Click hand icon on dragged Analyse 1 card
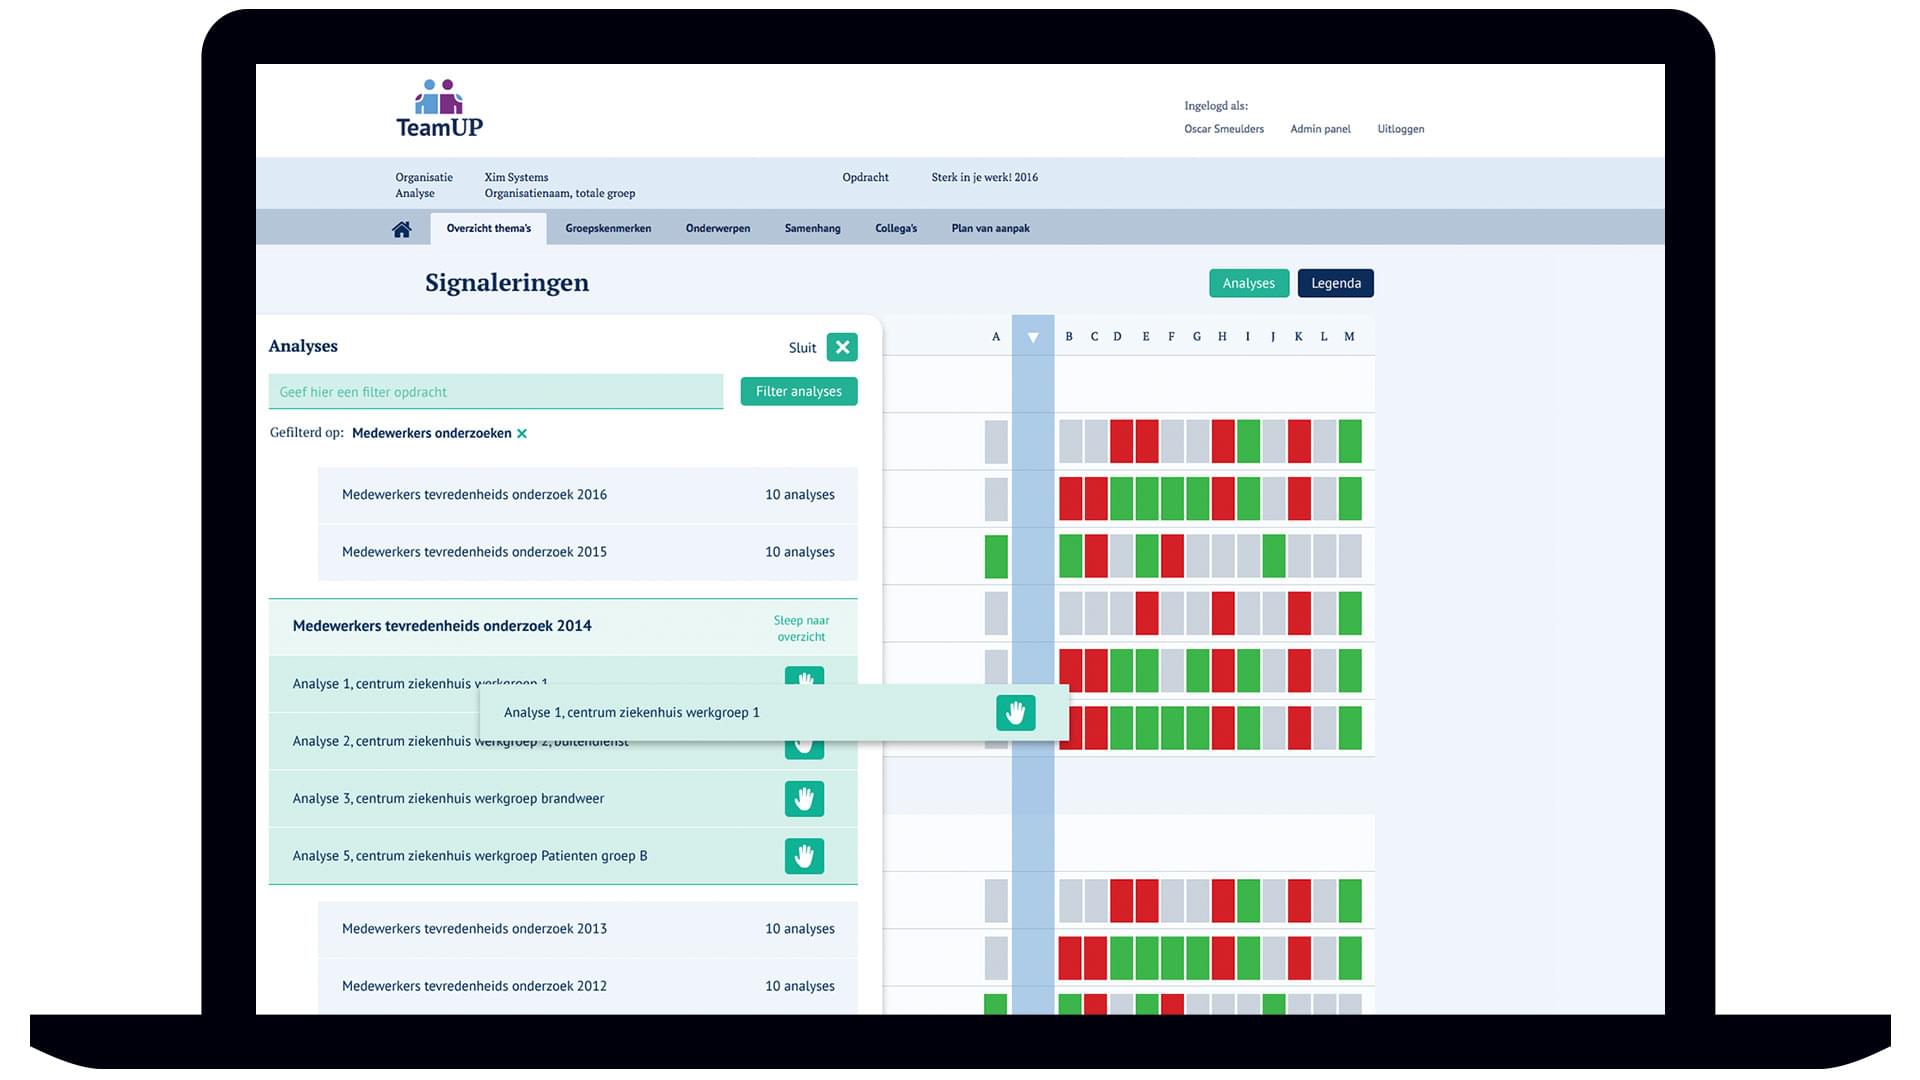1920x1080 pixels. [1015, 713]
